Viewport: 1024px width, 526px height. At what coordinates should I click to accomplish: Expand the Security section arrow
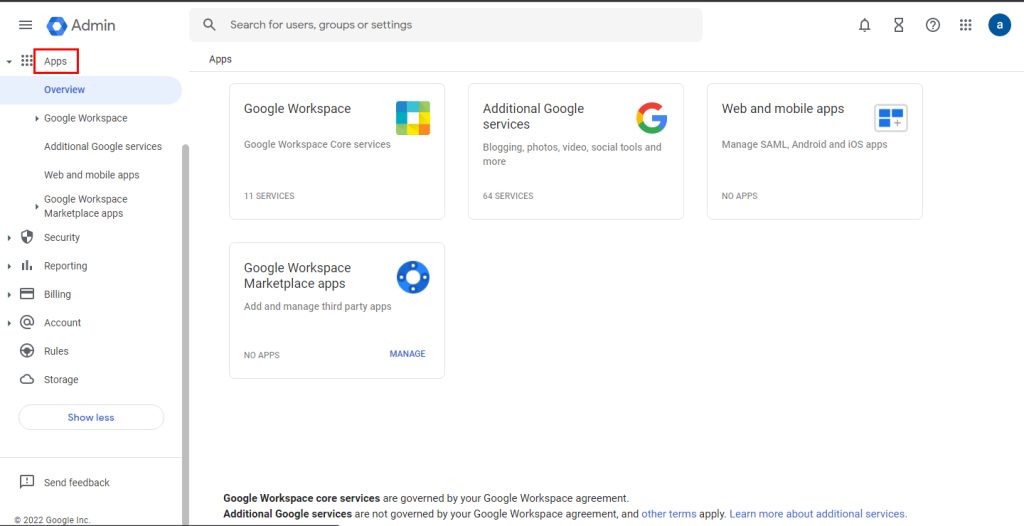(8, 238)
